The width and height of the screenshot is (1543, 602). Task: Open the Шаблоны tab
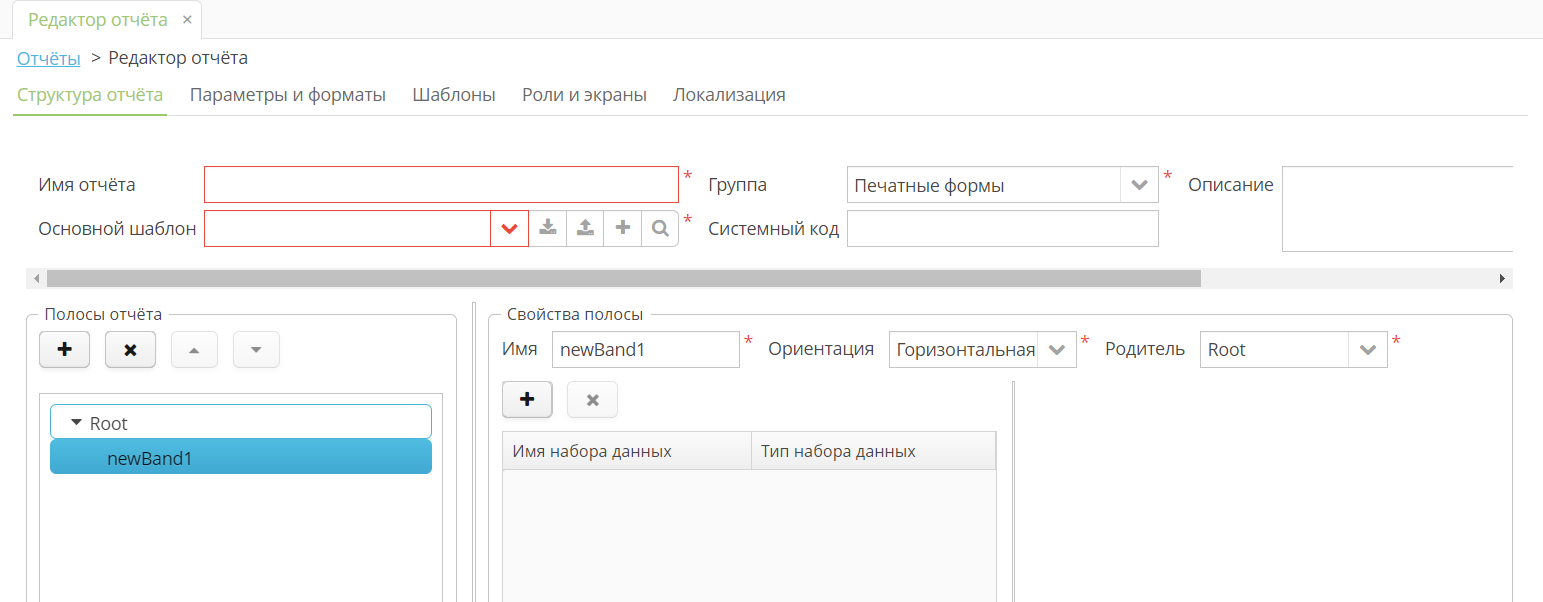(454, 95)
